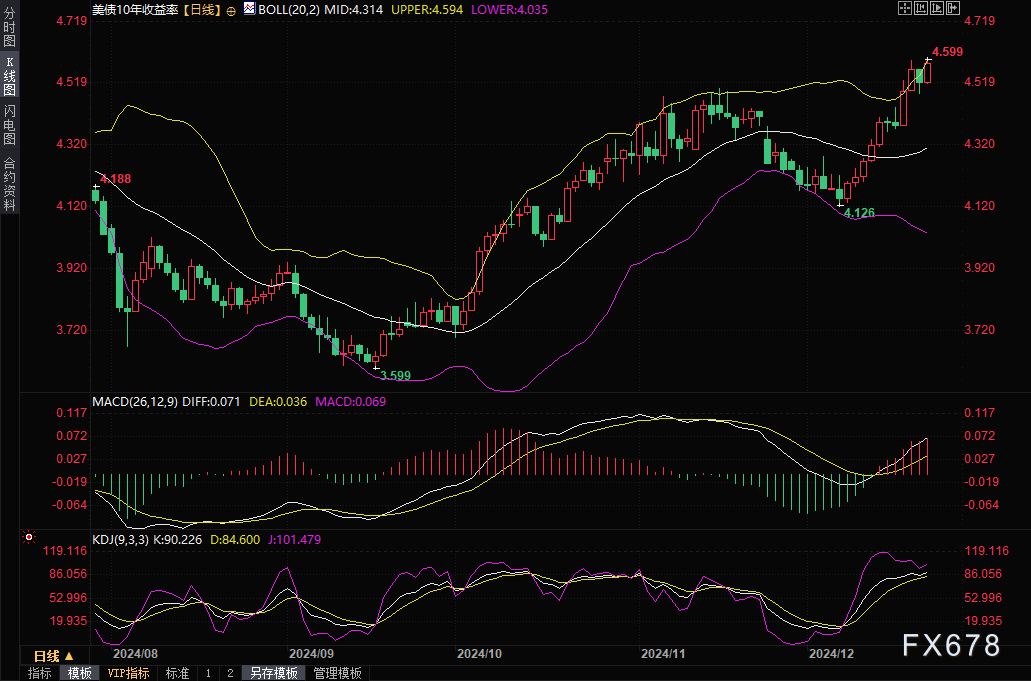Click the 另存模板 button
Viewport: 1031px width, 681px height.
[x=274, y=673]
